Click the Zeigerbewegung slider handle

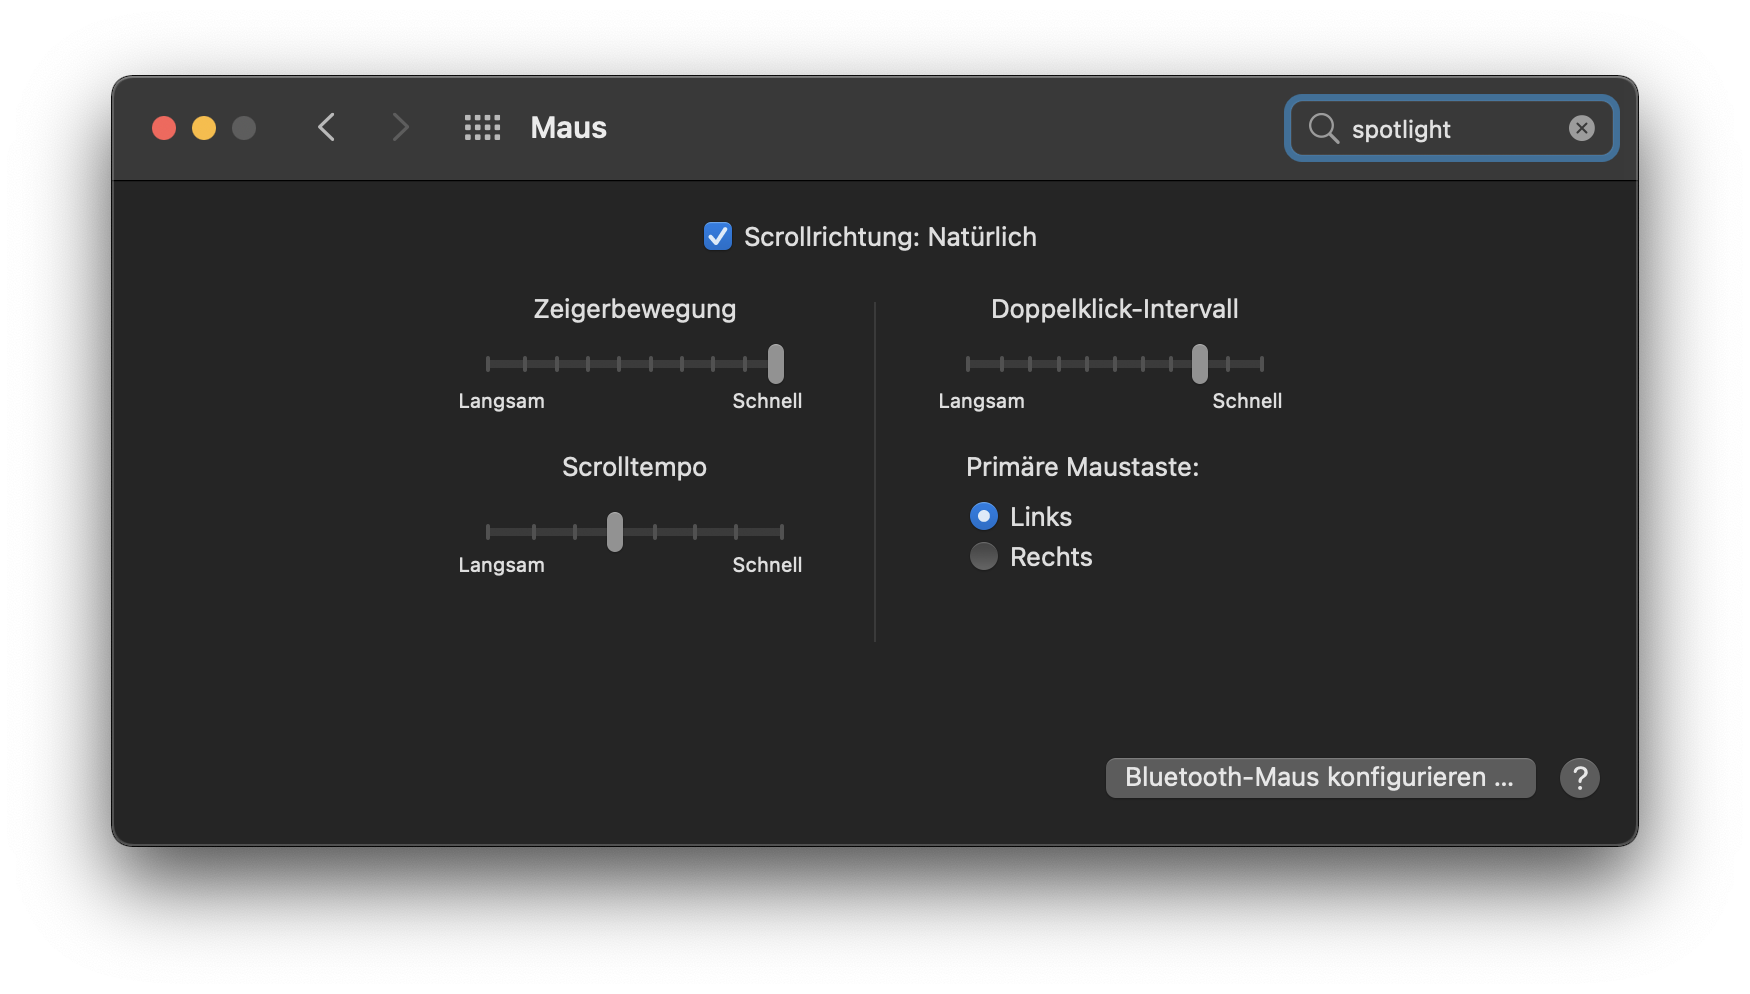pyautogui.click(x=776, y=364)
